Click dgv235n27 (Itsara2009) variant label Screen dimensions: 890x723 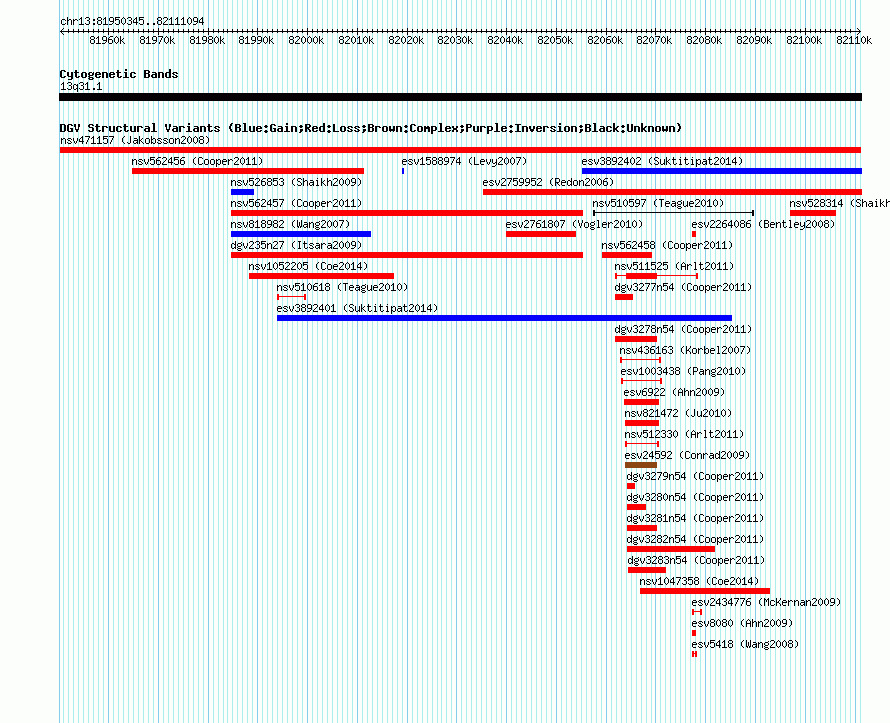(296, 245)
